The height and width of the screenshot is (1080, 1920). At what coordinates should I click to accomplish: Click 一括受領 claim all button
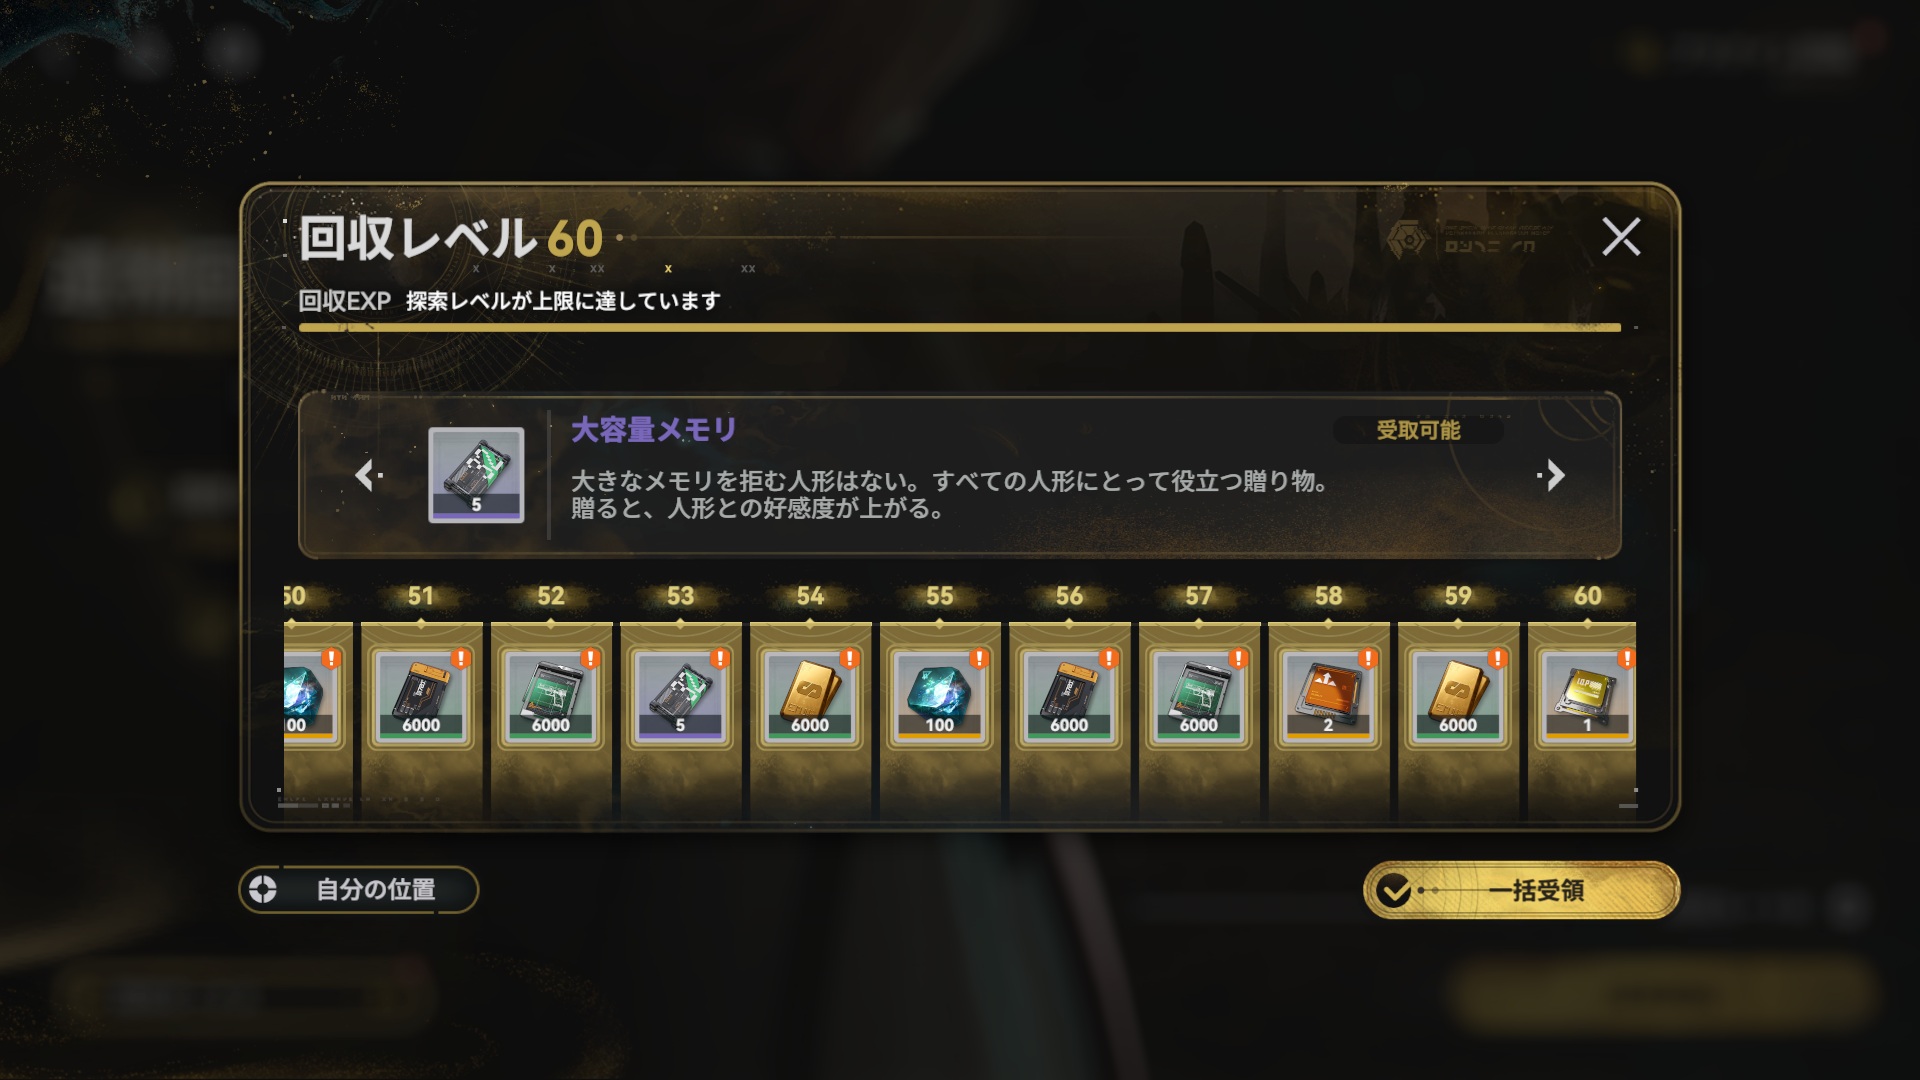click(1521, 890)
